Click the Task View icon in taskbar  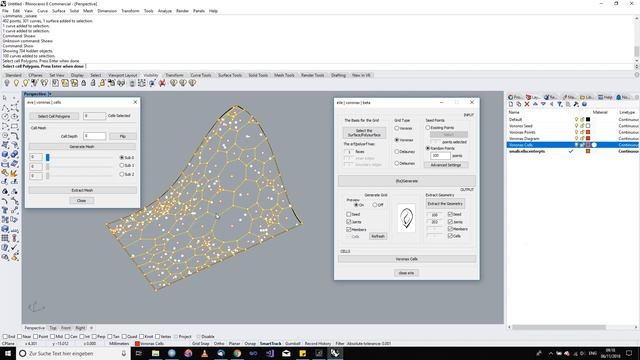(139, 353)
